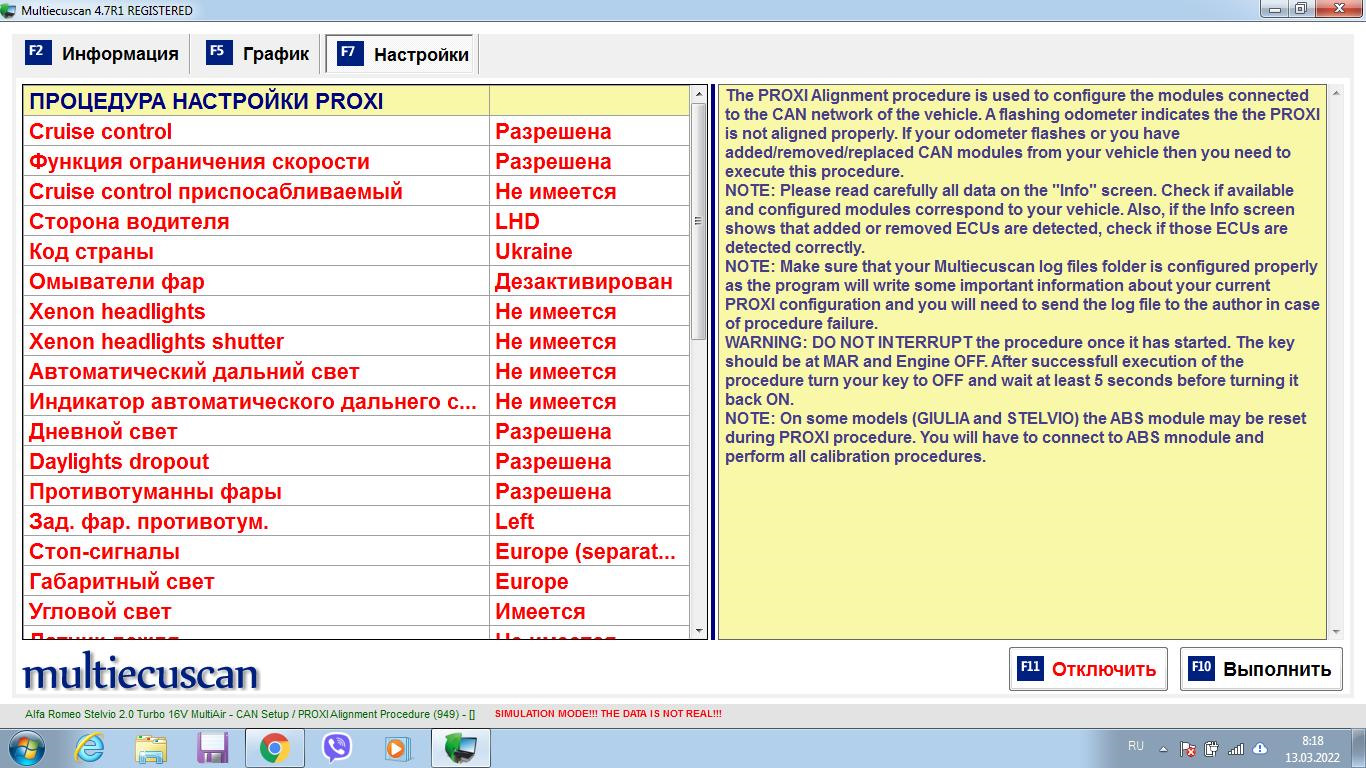Click the Europe (separat... value cell
Image resolution: width=1366 pixels, height=768 pixels.
(x=590, y=551)
